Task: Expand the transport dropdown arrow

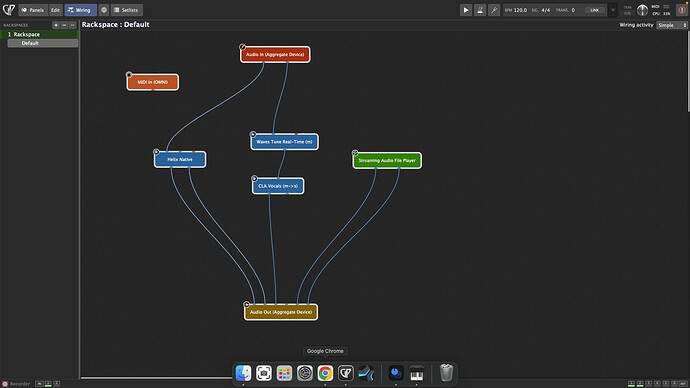Action: [613, 10]
